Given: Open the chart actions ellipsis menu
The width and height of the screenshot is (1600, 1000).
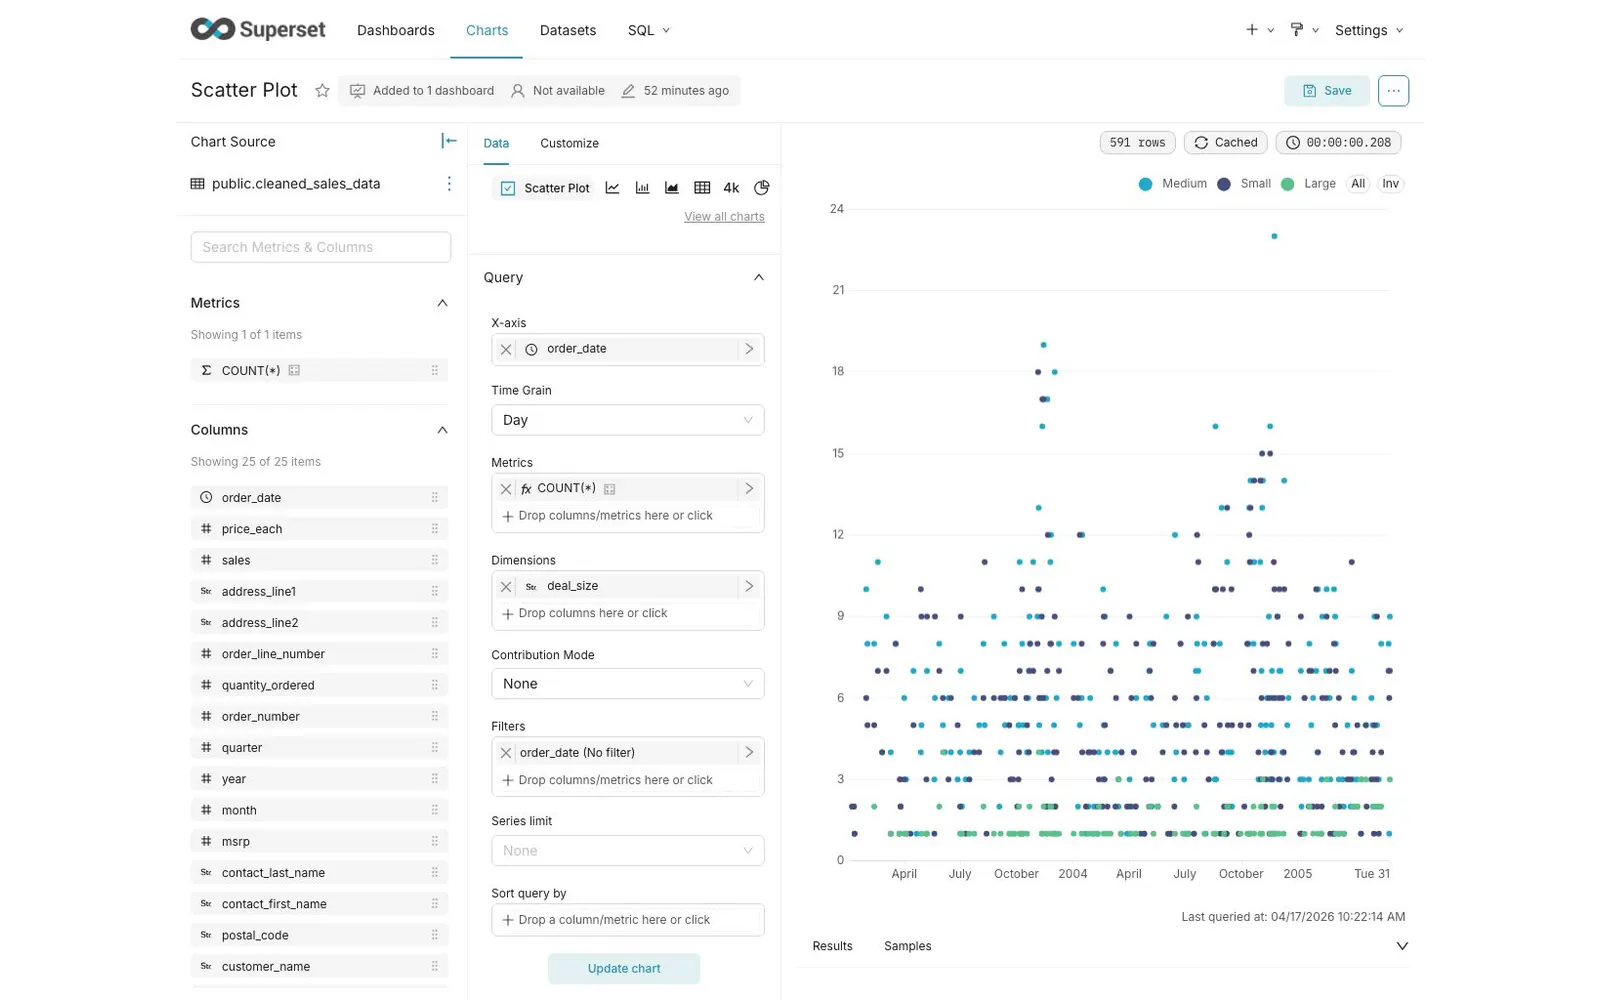Looking at the screenshot, I should pos(1393,91).
